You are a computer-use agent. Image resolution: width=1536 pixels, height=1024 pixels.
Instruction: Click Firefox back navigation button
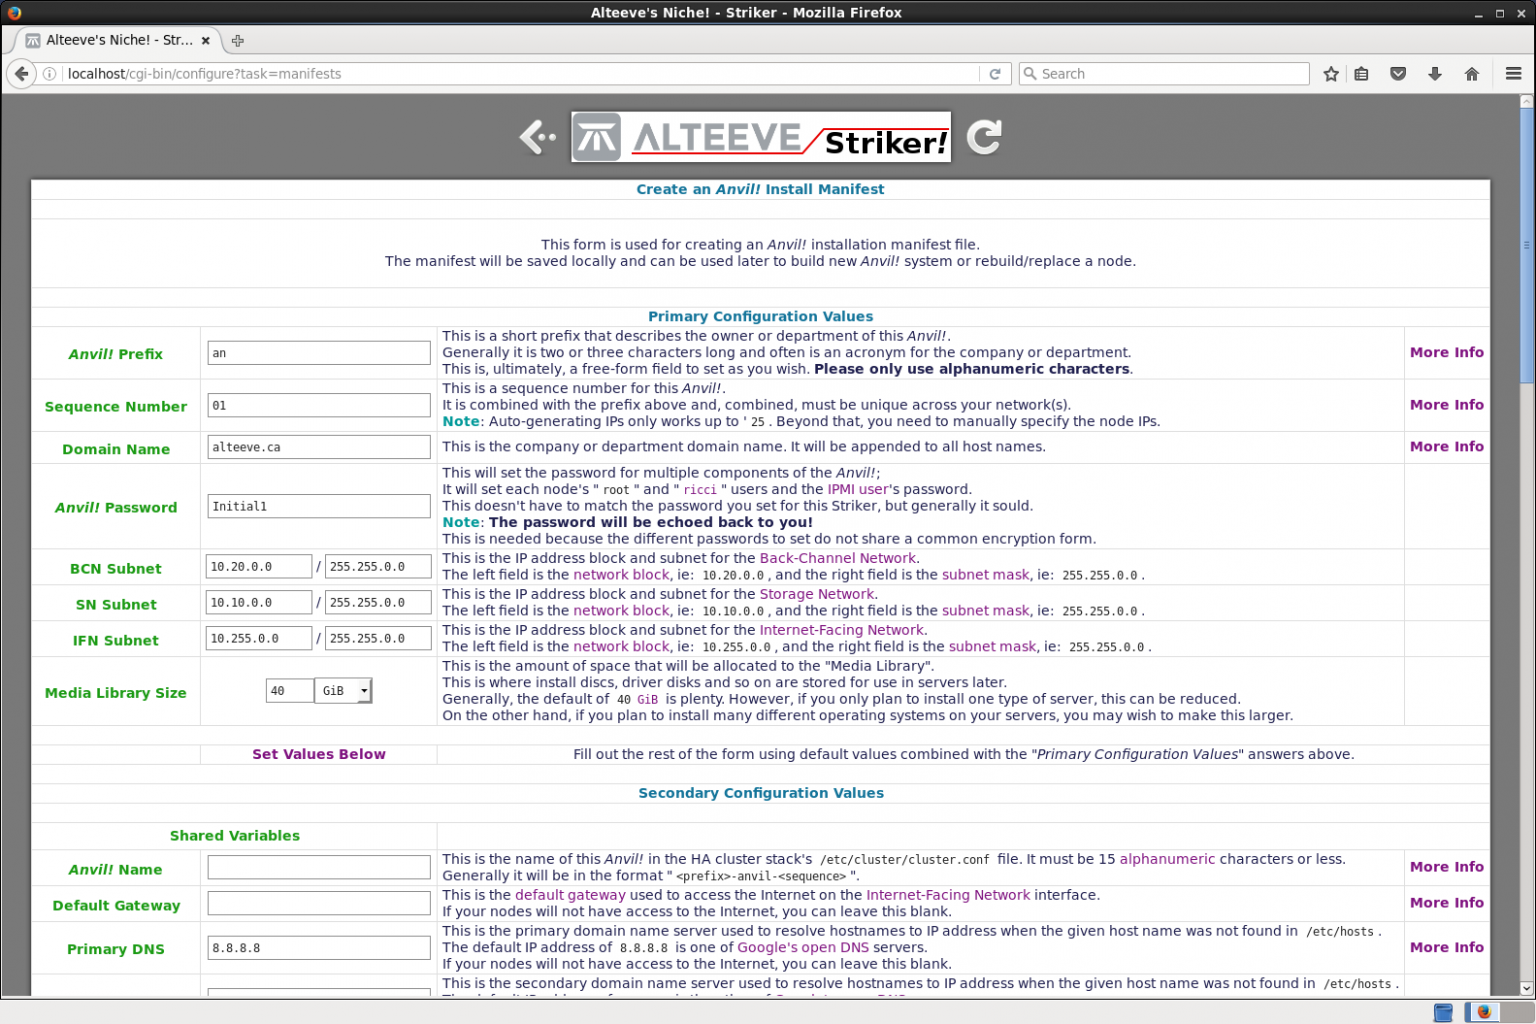pyautogui.click(x=21, y=74)
